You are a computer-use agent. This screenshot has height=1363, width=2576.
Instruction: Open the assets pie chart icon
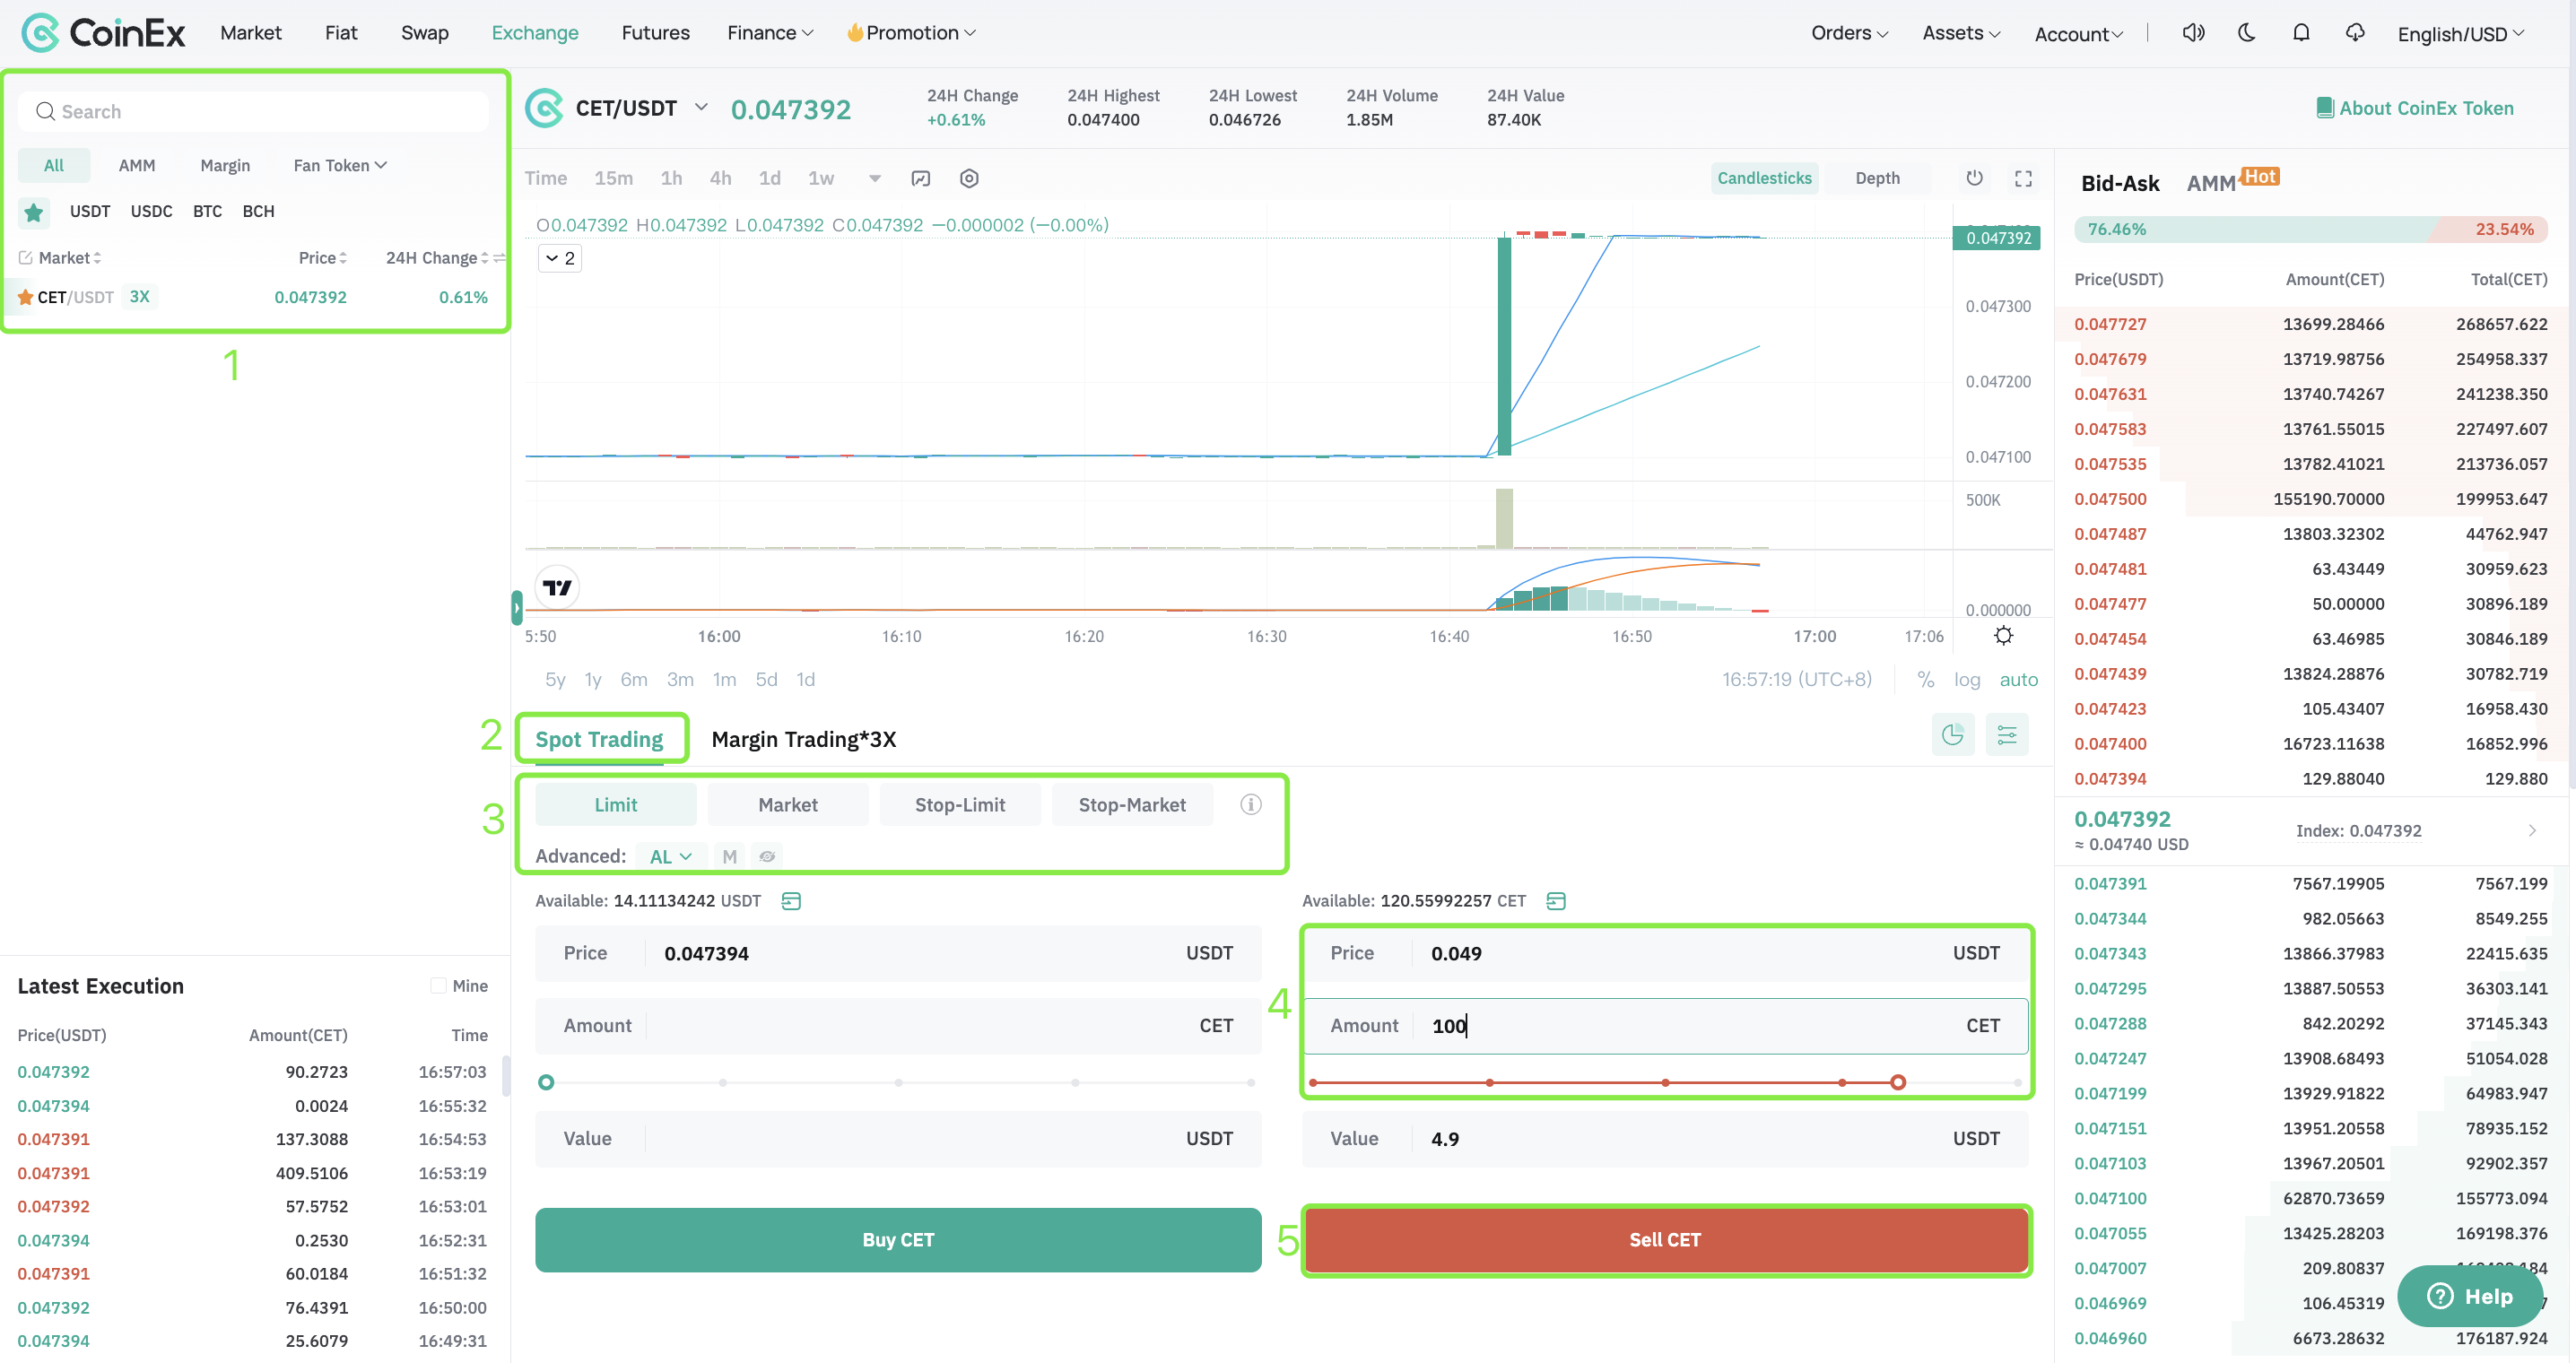pyautogui.click(x=1952, y=735)
